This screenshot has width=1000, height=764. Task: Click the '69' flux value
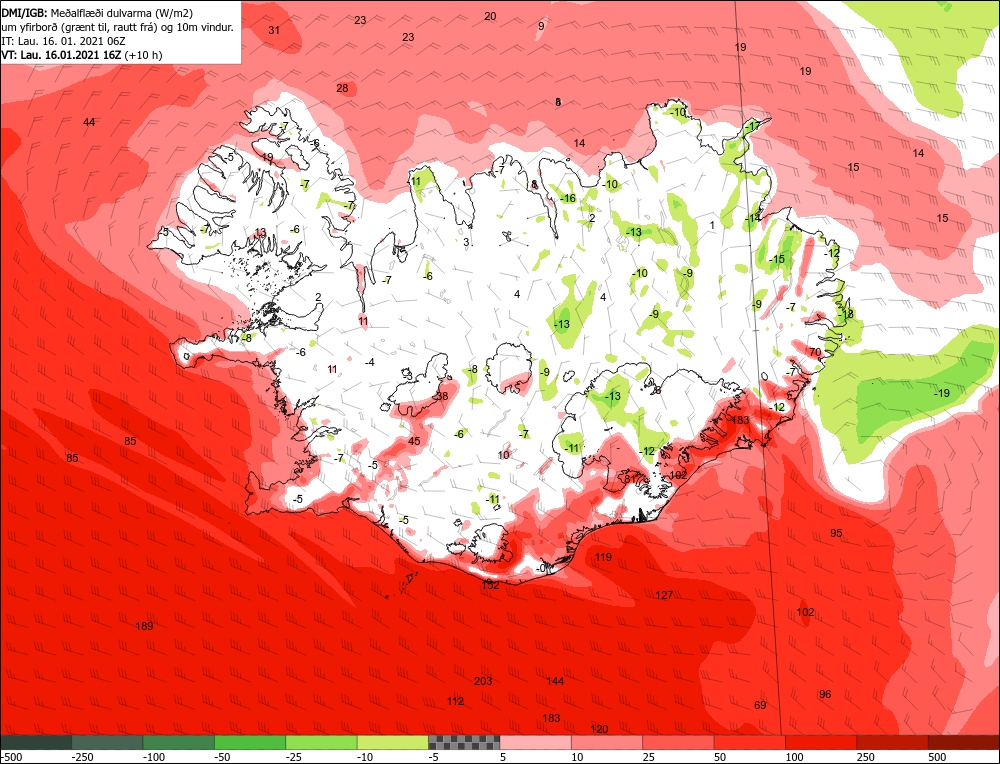(x=760, y=705)
